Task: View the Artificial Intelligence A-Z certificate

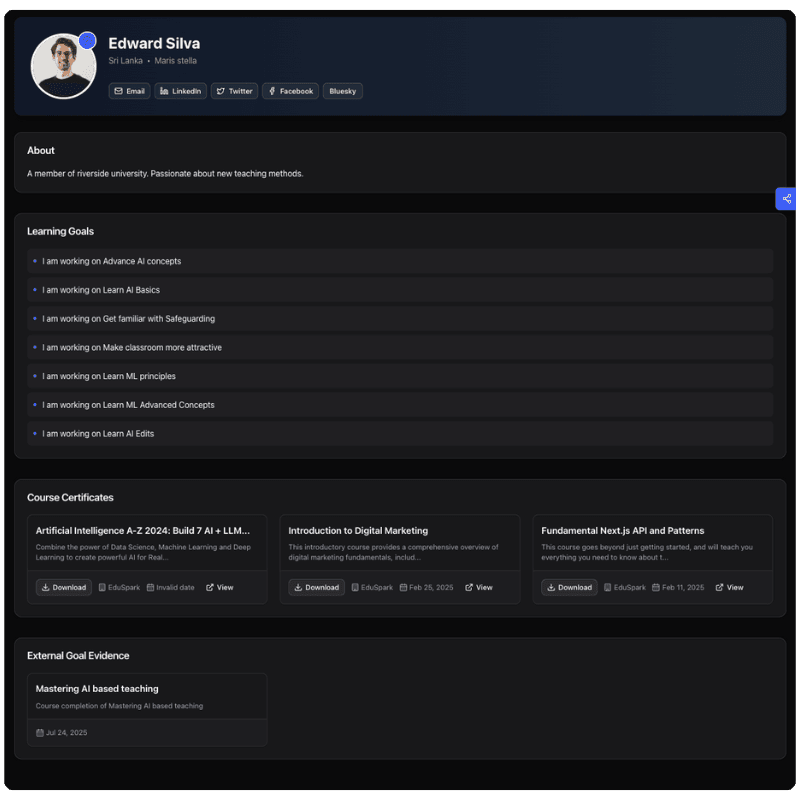Action: pos(220,587)
